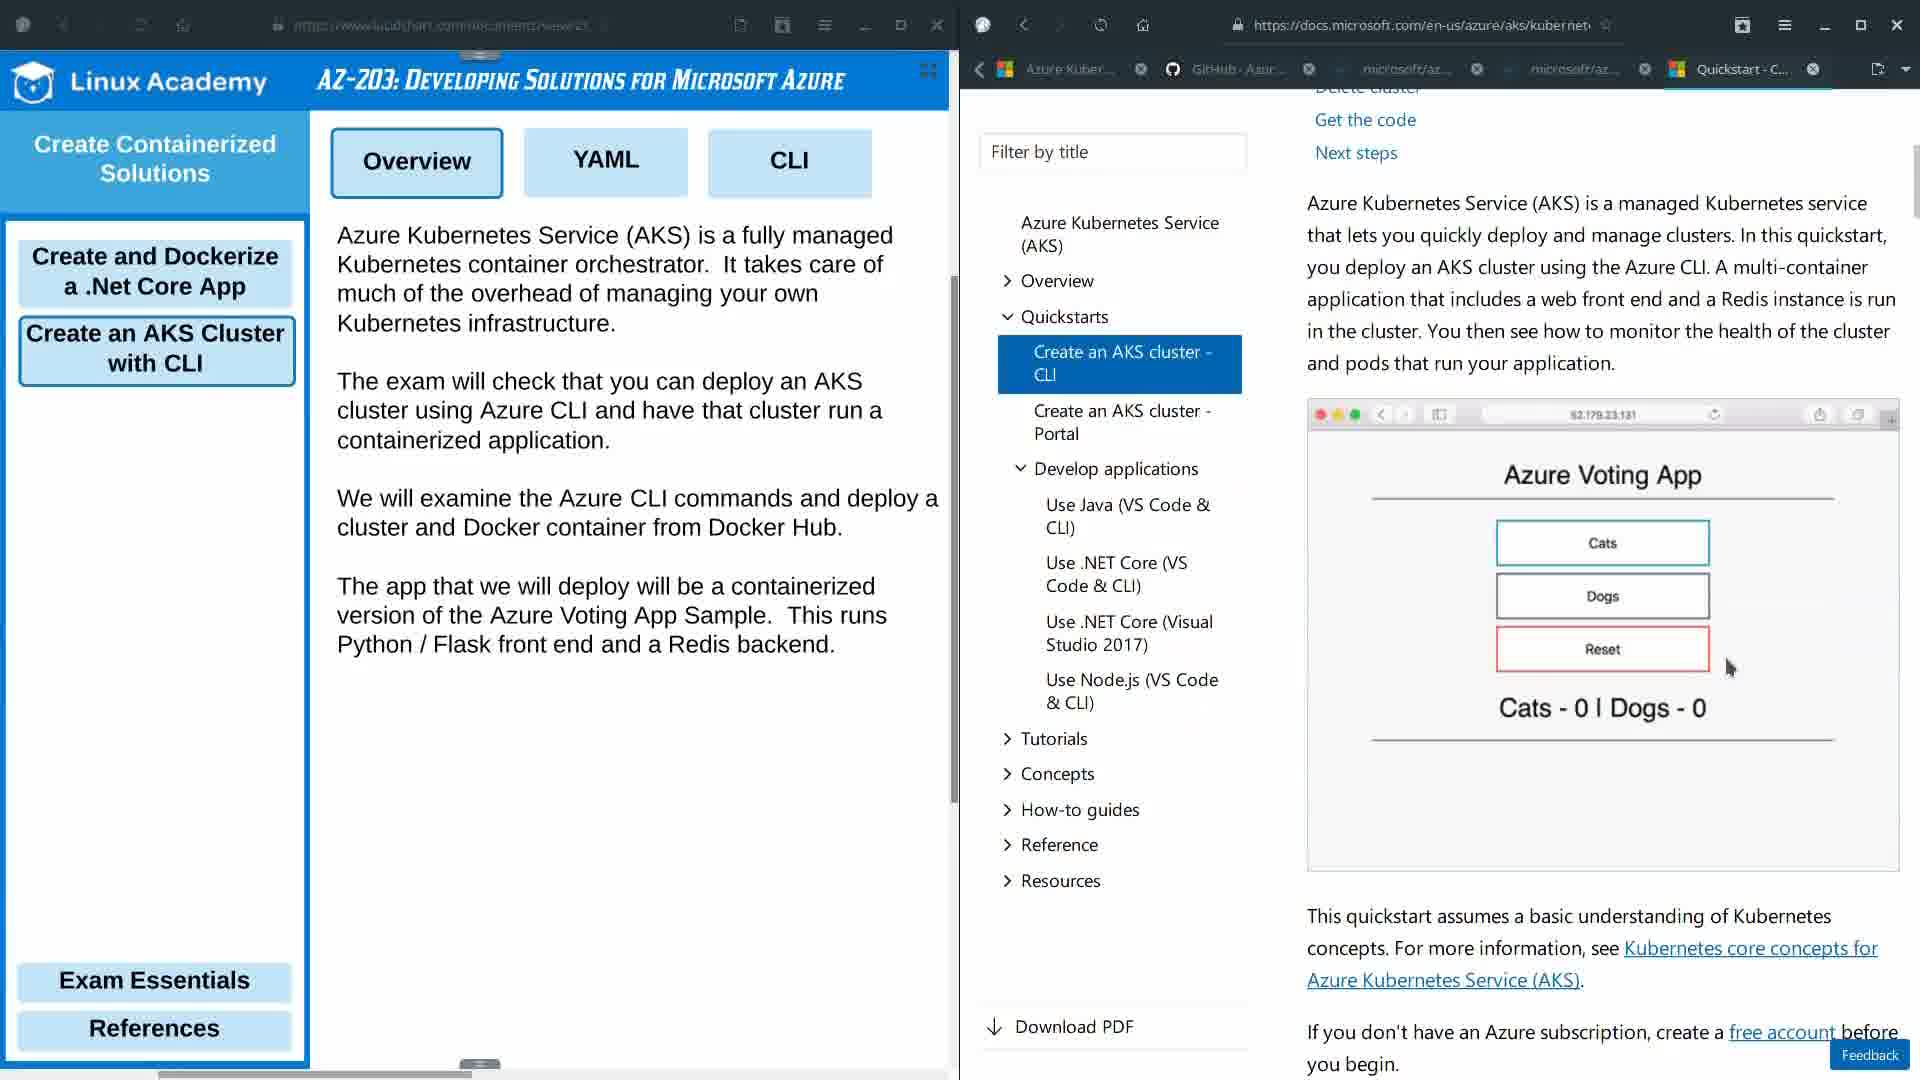Collapse the Quickstarts section
Image resolution: width=1920 pixels, height=1080 pixels.
point(1007,317)
